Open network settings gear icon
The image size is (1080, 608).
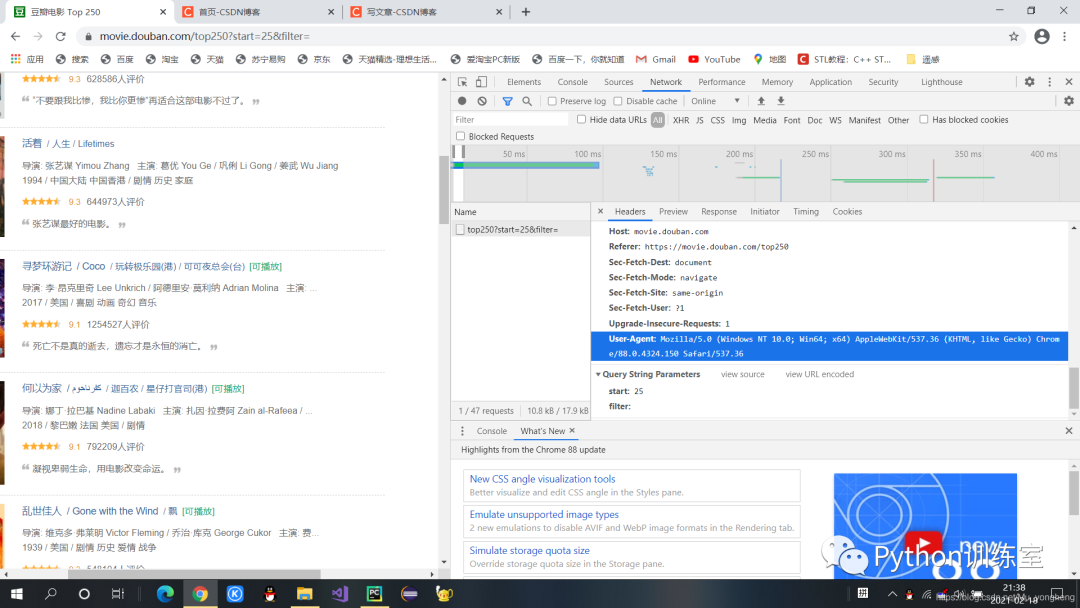[x=1068, y=101]
